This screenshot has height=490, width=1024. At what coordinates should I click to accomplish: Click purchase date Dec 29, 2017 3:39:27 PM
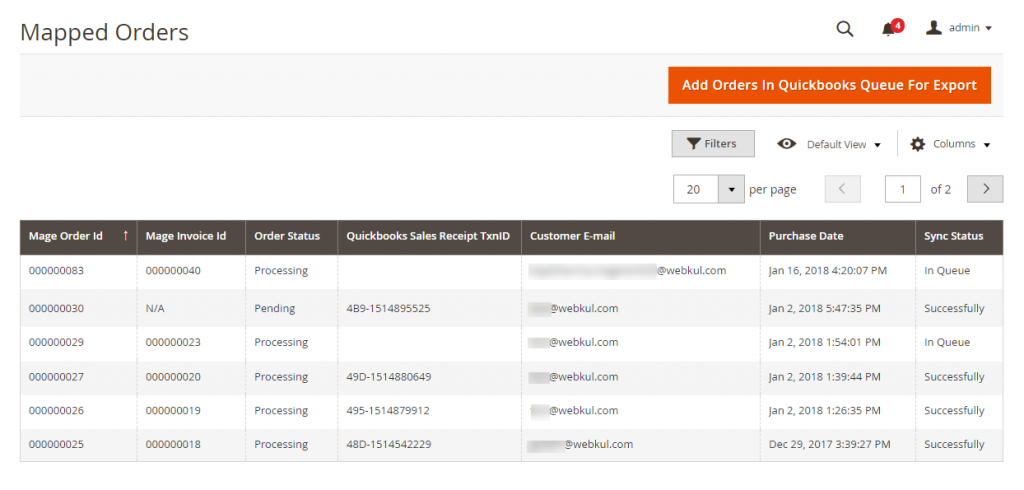[x=829, y=445]
